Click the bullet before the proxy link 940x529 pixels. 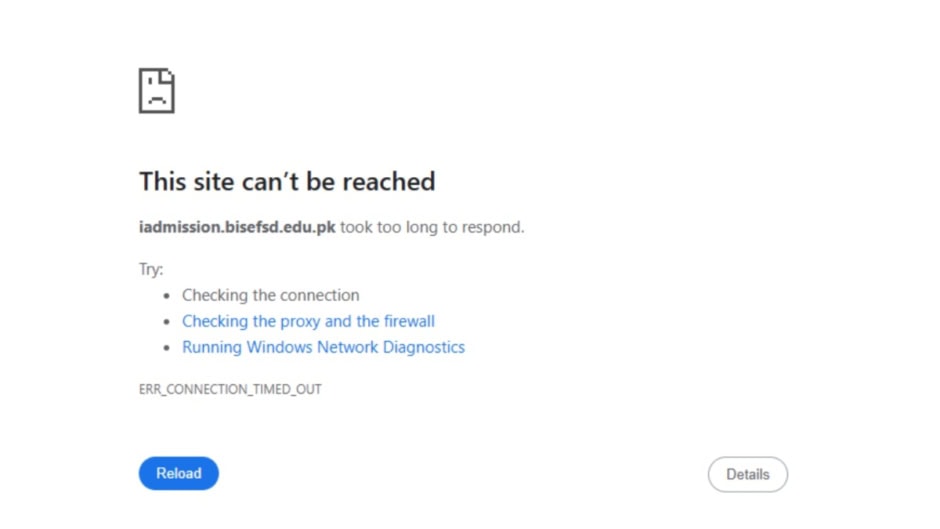click(167, 322)
